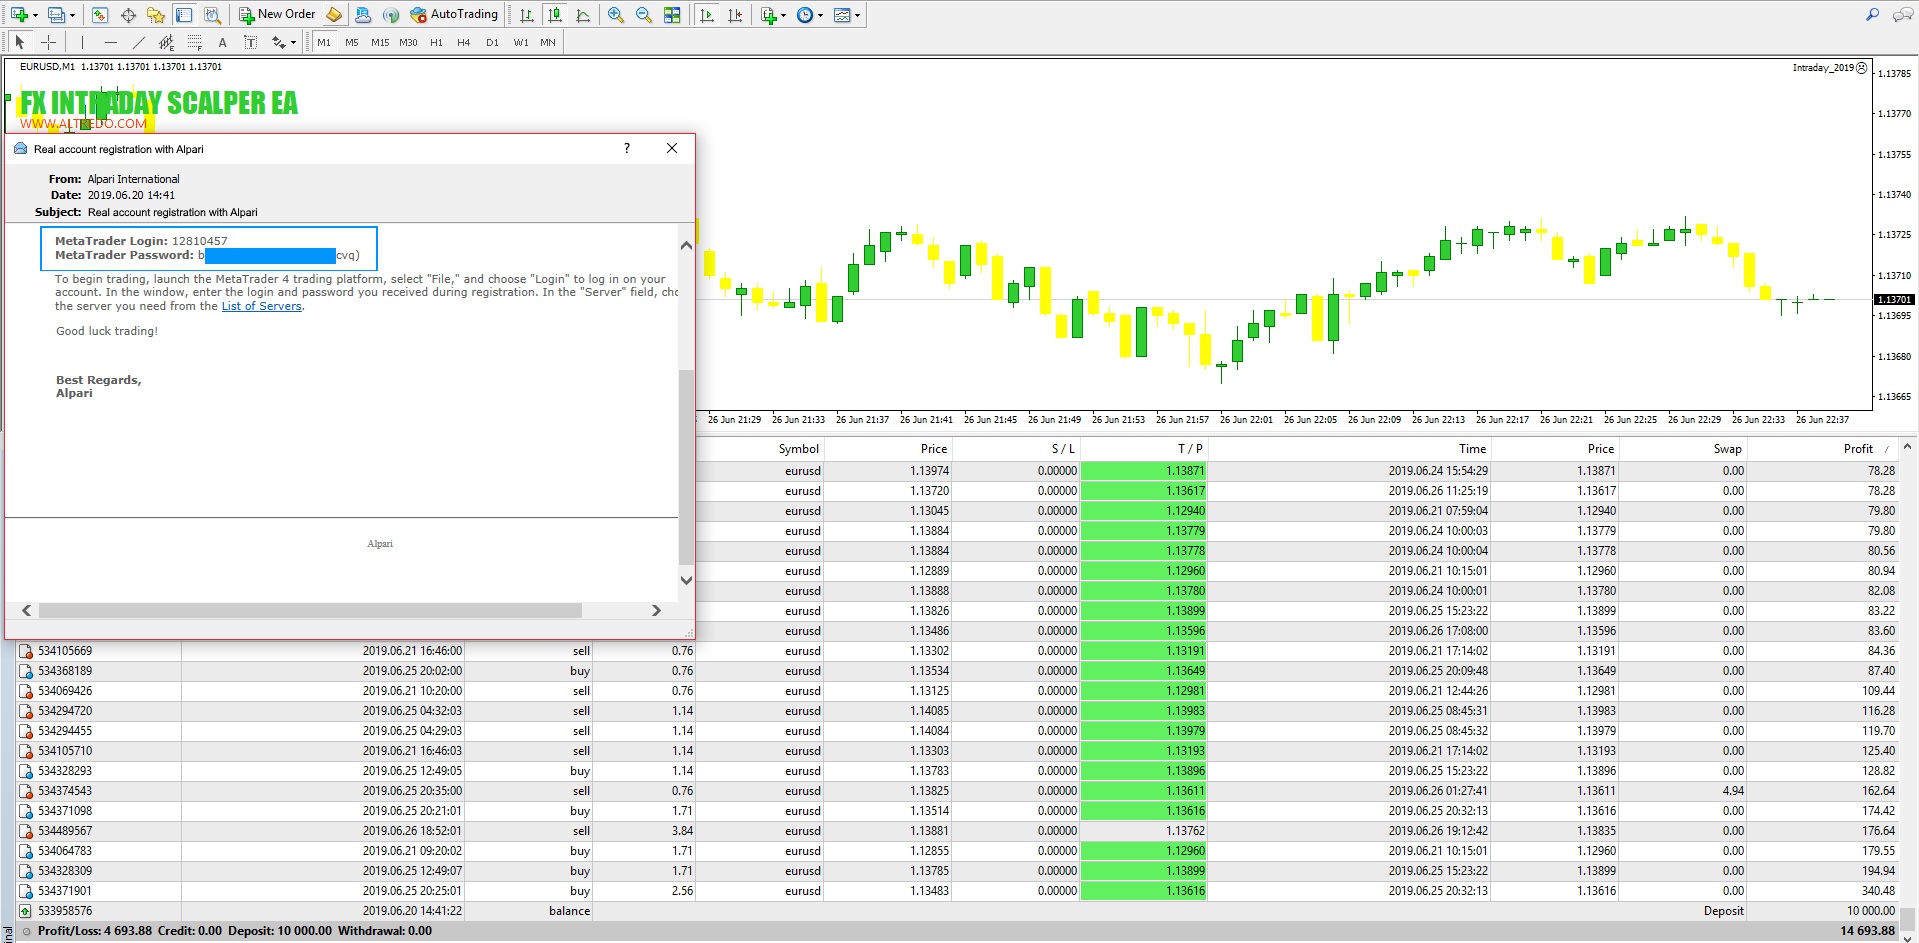Click the Intraday_2019 expert advisor label

click(x=1829, y=68)
